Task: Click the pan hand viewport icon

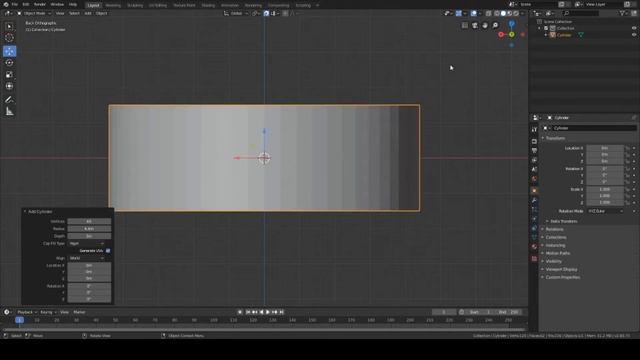Action: click(485, 25)
